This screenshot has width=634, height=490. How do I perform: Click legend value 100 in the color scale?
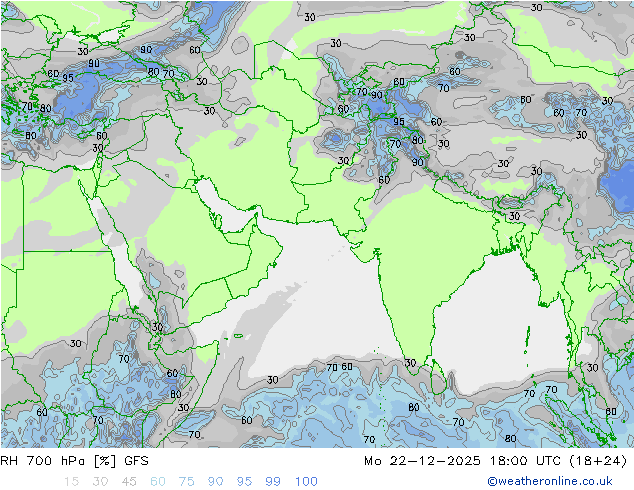click(306, 481)
